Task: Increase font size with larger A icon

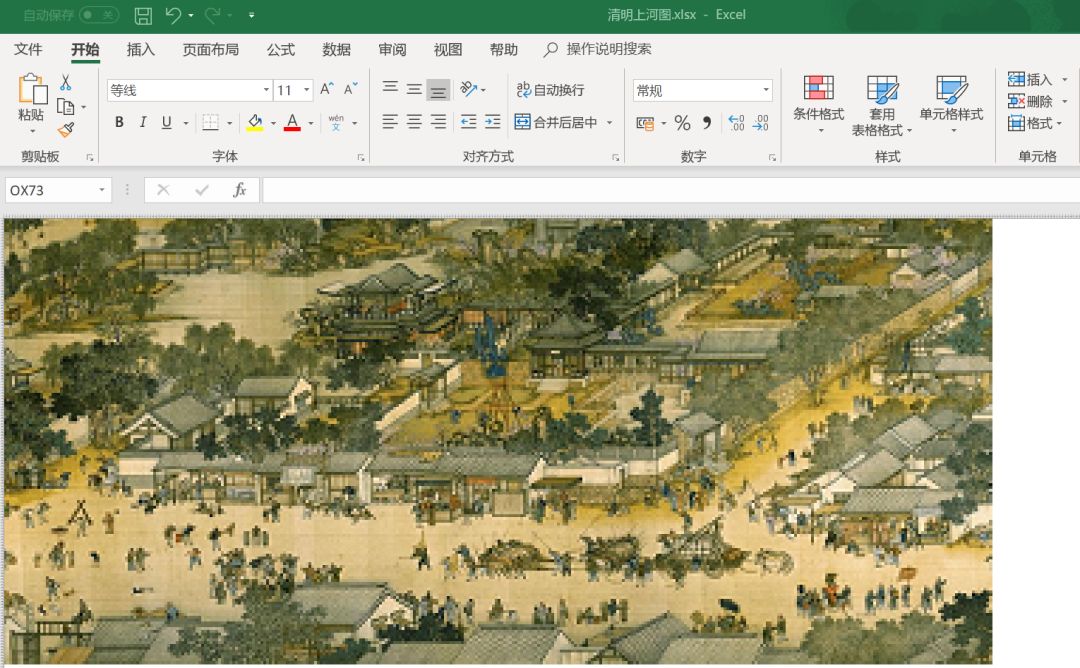Action: point(326,90)
